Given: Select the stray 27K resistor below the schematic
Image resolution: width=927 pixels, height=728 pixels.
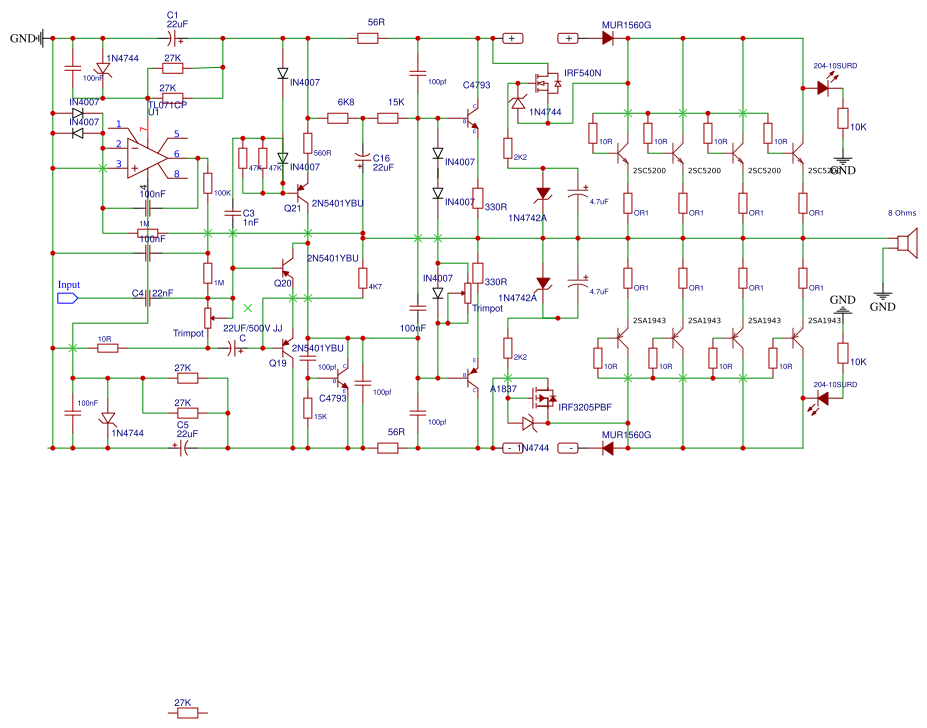Looking at the screenshot, I should coord(187,713).
